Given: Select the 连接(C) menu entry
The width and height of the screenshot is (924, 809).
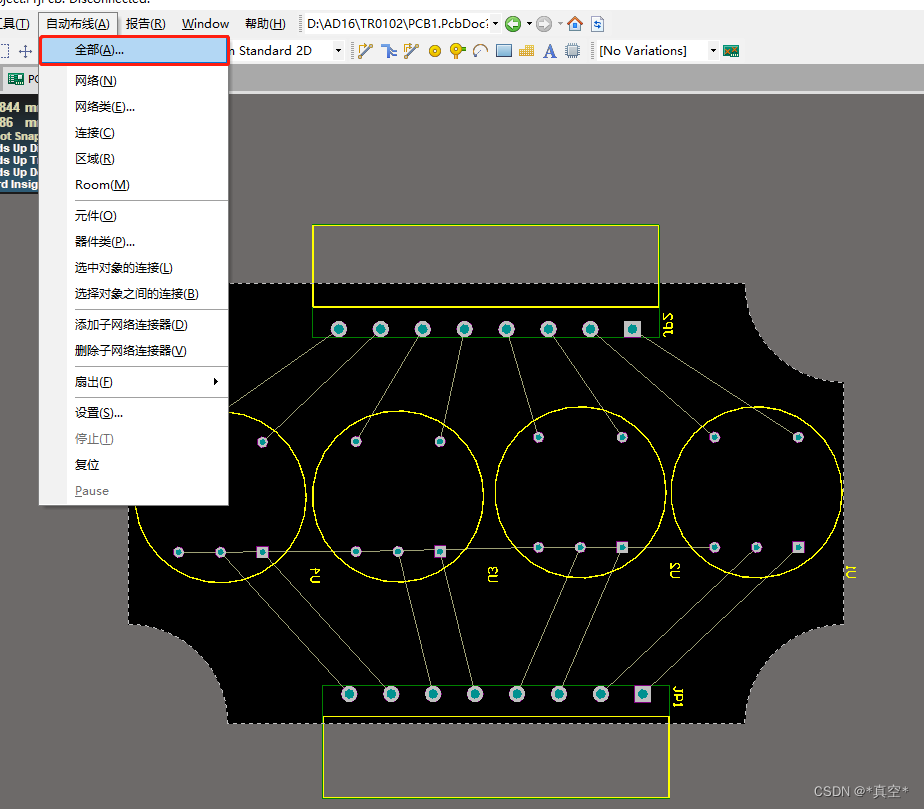Looking at the screenshot, I should (x=134, y=133).
